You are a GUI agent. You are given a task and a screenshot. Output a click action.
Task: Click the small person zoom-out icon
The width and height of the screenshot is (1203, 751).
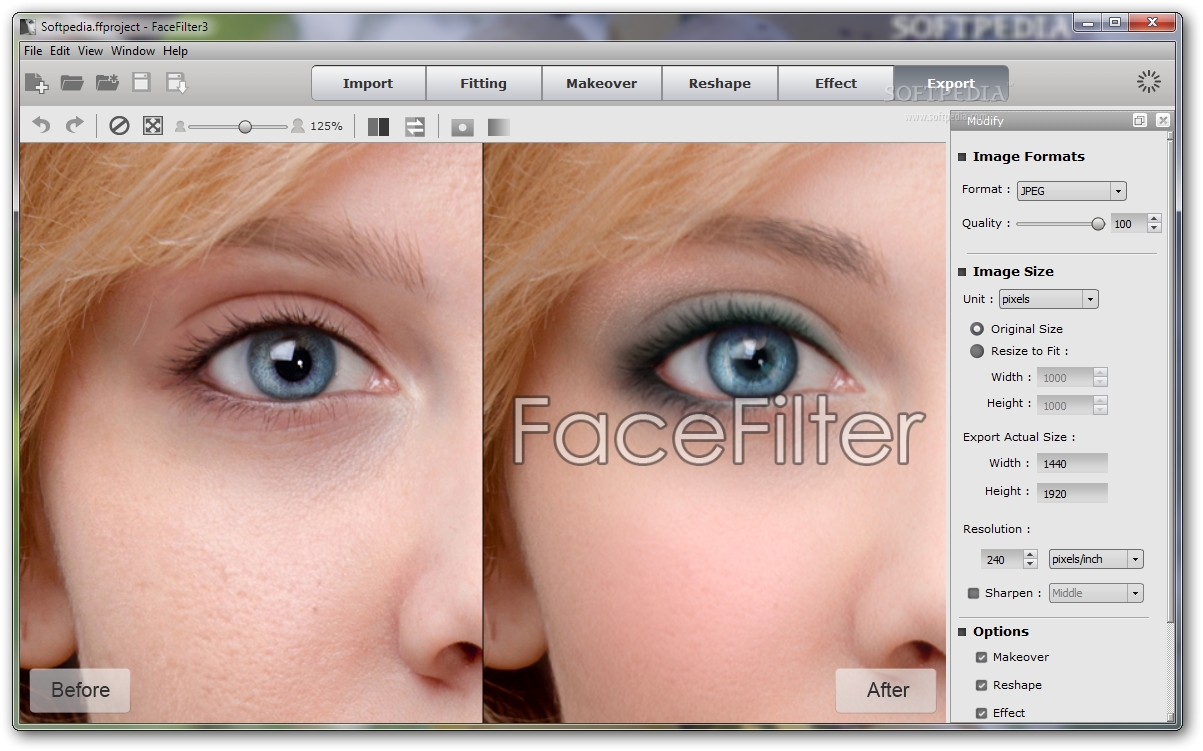tap(180, 127)
